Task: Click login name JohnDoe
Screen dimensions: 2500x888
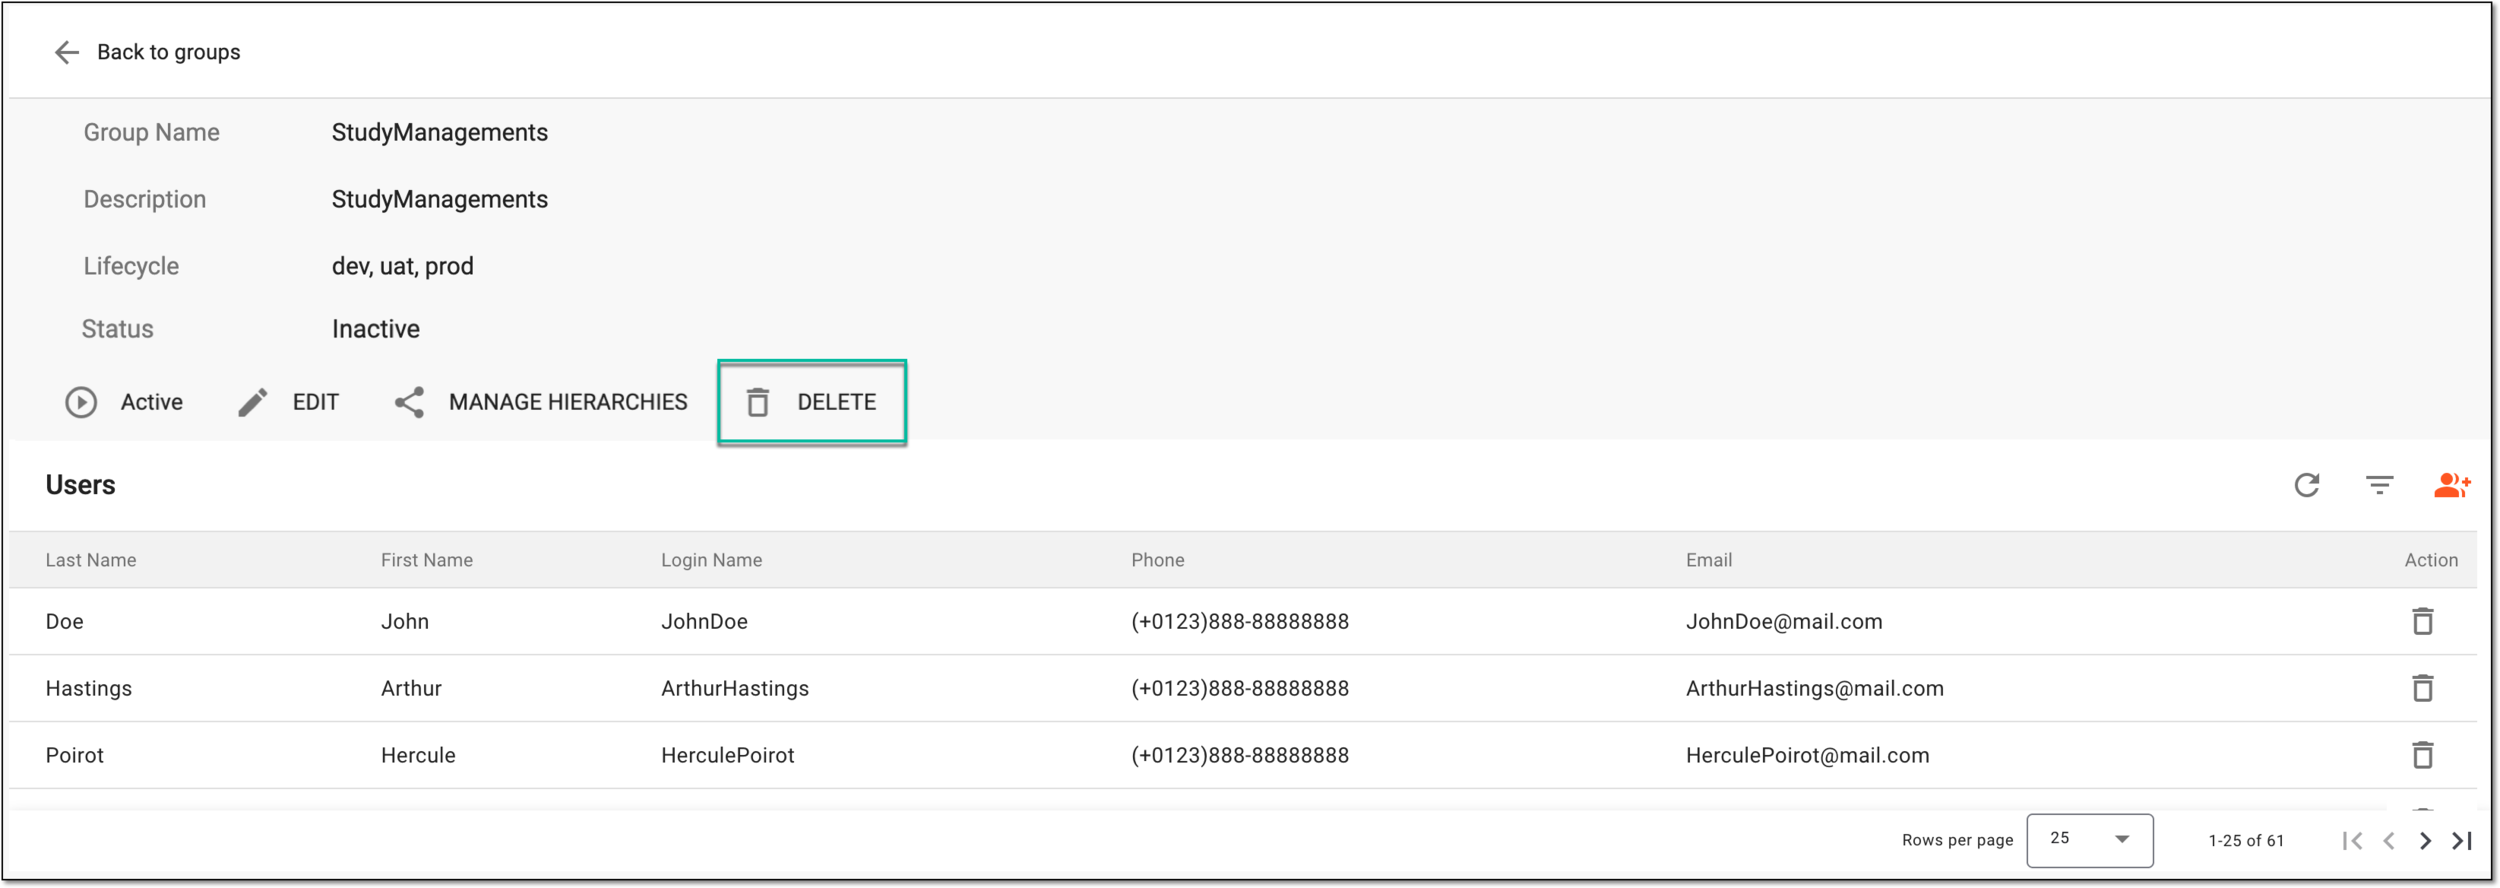Action: click(704, 621)
